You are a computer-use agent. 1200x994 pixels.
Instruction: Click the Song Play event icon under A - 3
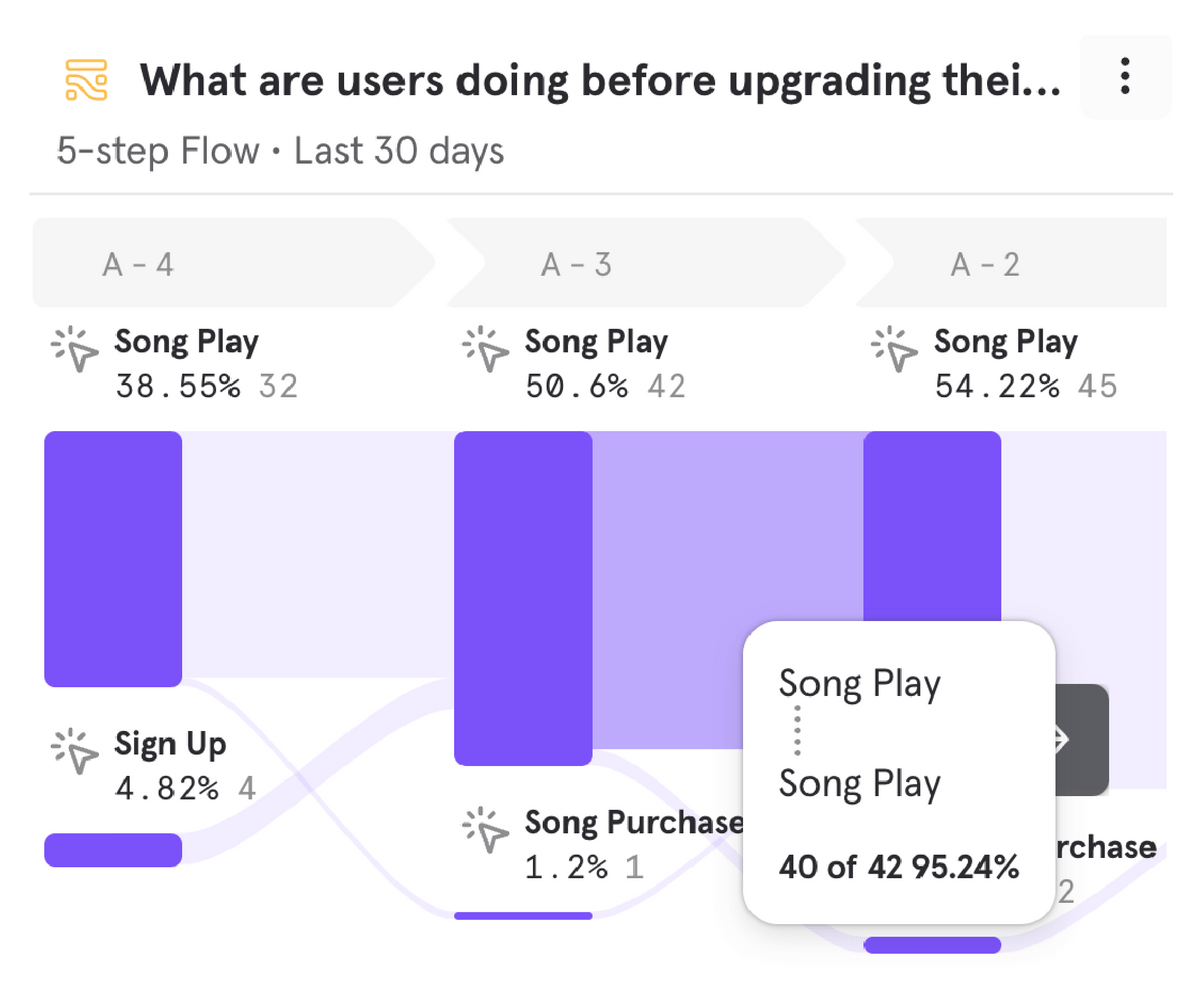[x=485, y=351]
